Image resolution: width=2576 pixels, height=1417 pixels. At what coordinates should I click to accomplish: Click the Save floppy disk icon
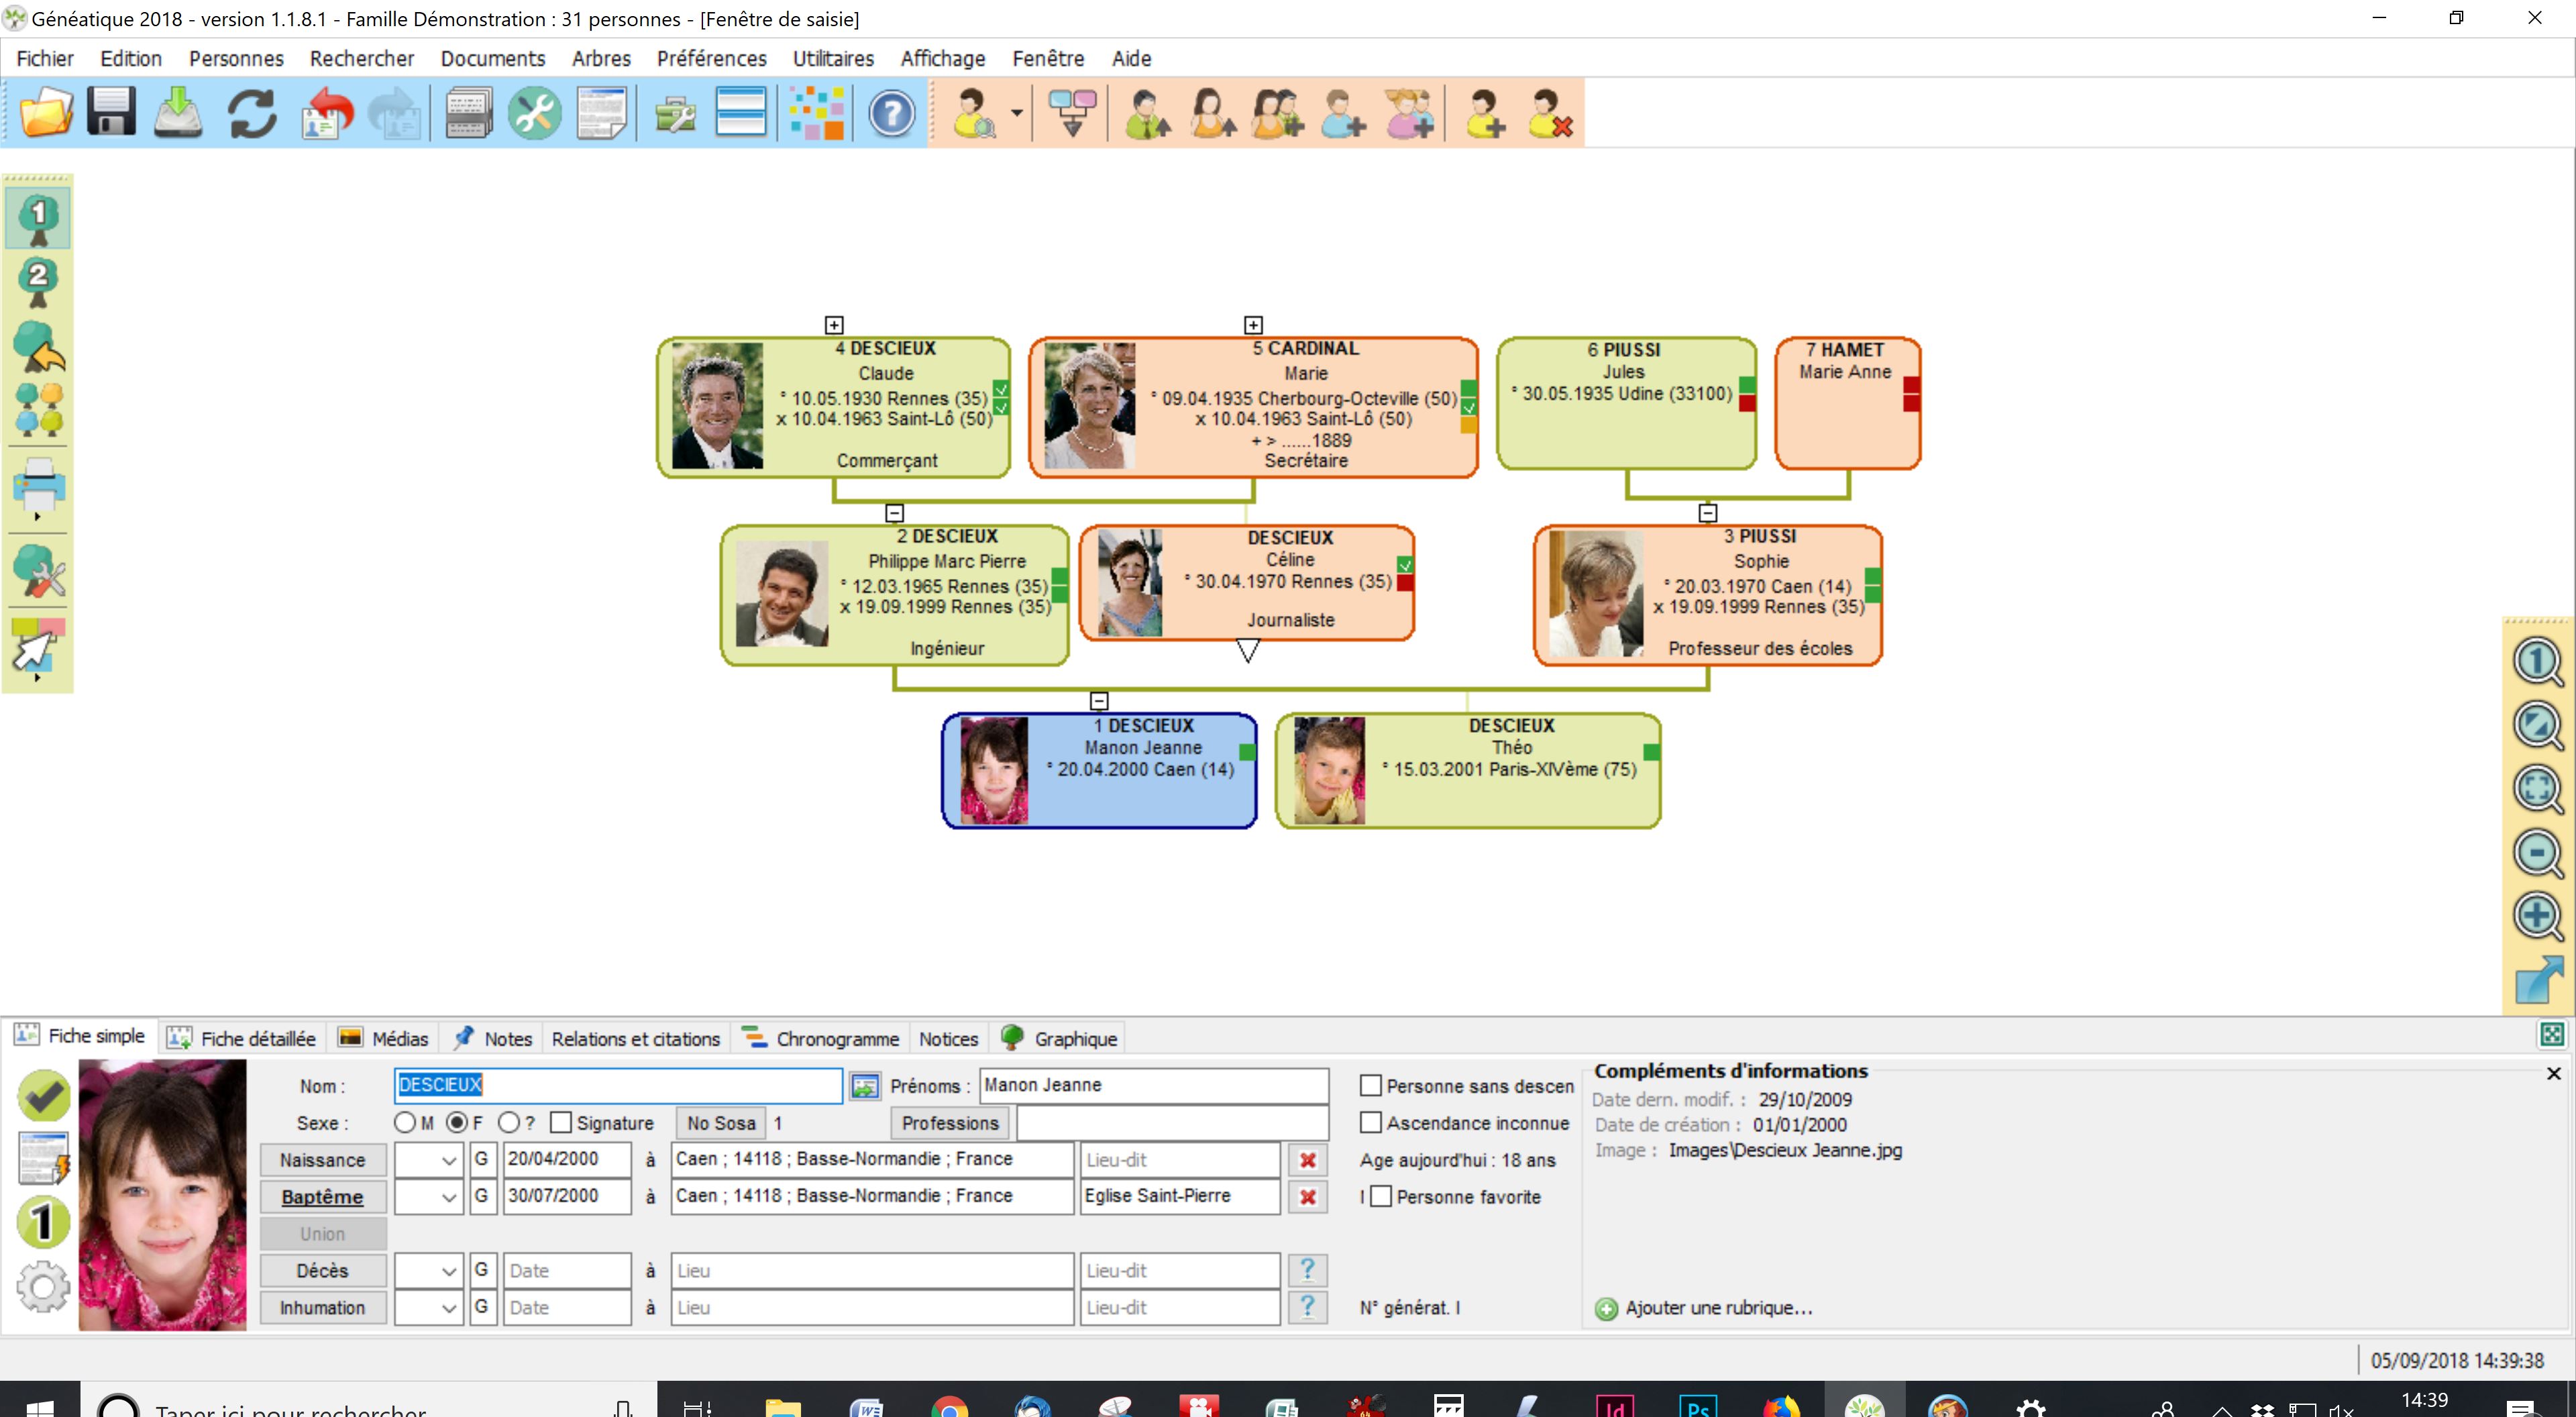pos(111,112)
